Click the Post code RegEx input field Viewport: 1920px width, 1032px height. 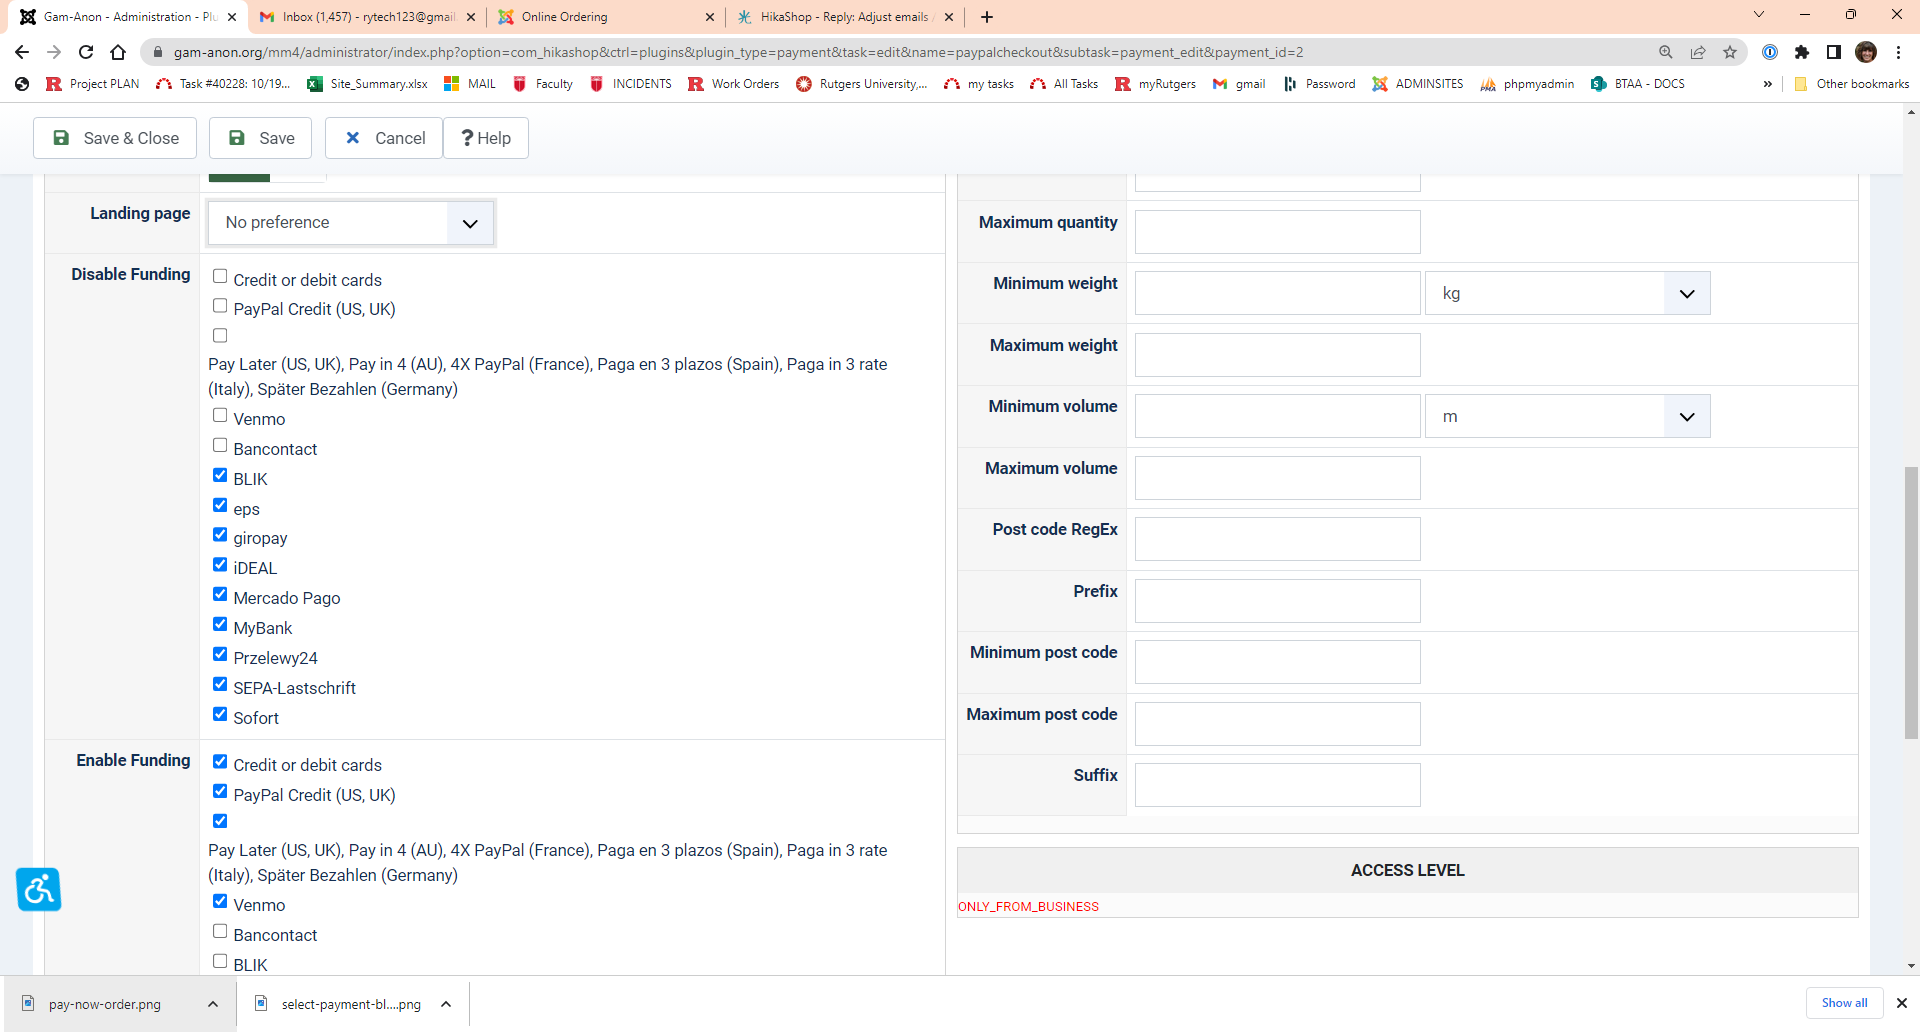tap(1277, 539)
